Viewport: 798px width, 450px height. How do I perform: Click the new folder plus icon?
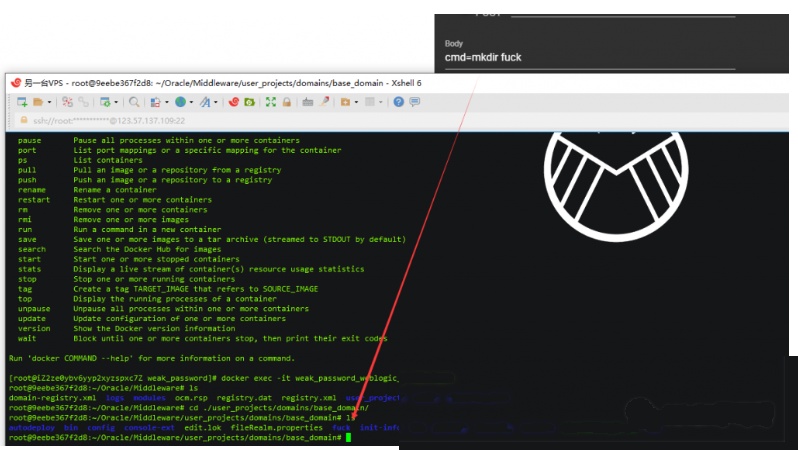point(345,102)
